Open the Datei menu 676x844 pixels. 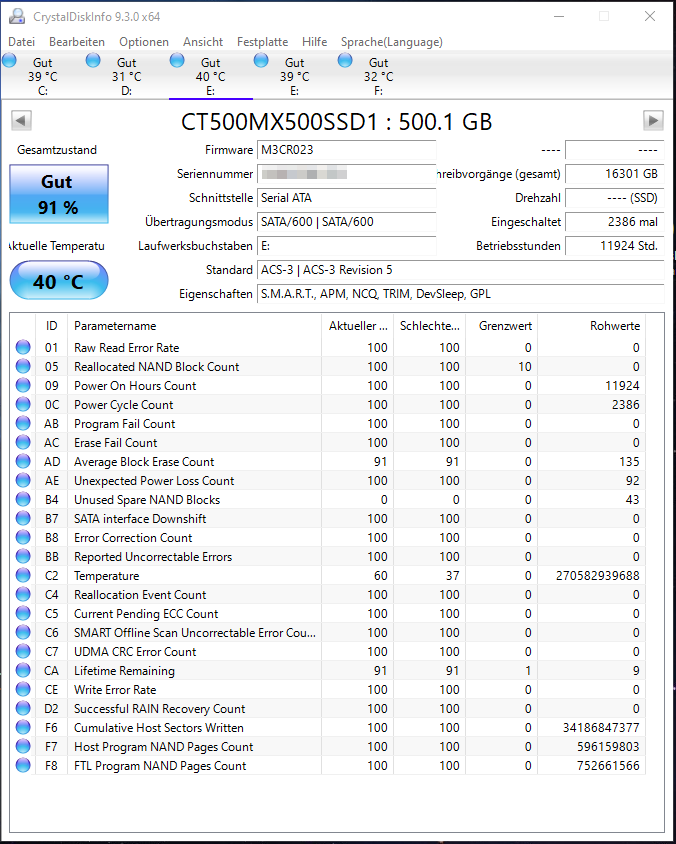click(22, 41)
